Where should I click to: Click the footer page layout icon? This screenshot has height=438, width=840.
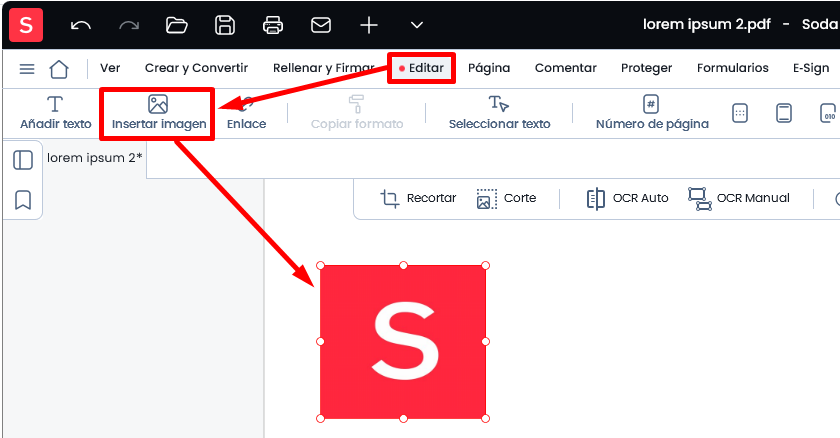(x=784, y=113)
